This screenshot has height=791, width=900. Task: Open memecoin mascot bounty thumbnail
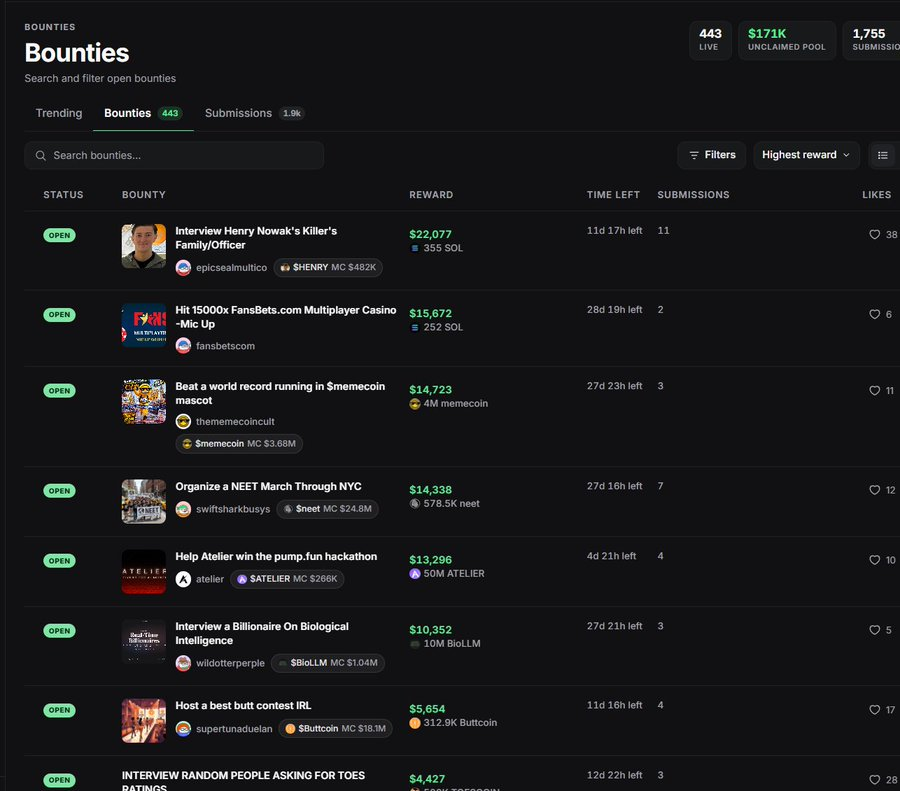pyautogui.click(x=143, y=401)
